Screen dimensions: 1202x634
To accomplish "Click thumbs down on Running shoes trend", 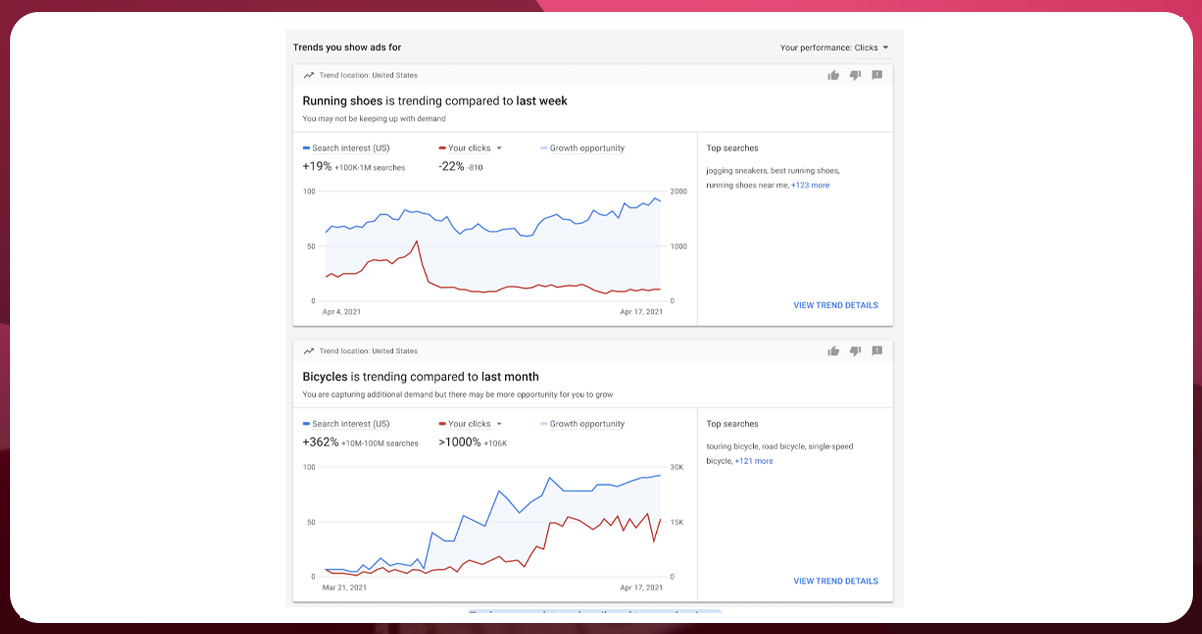I will pyautogui.click(x=855, y=75).
